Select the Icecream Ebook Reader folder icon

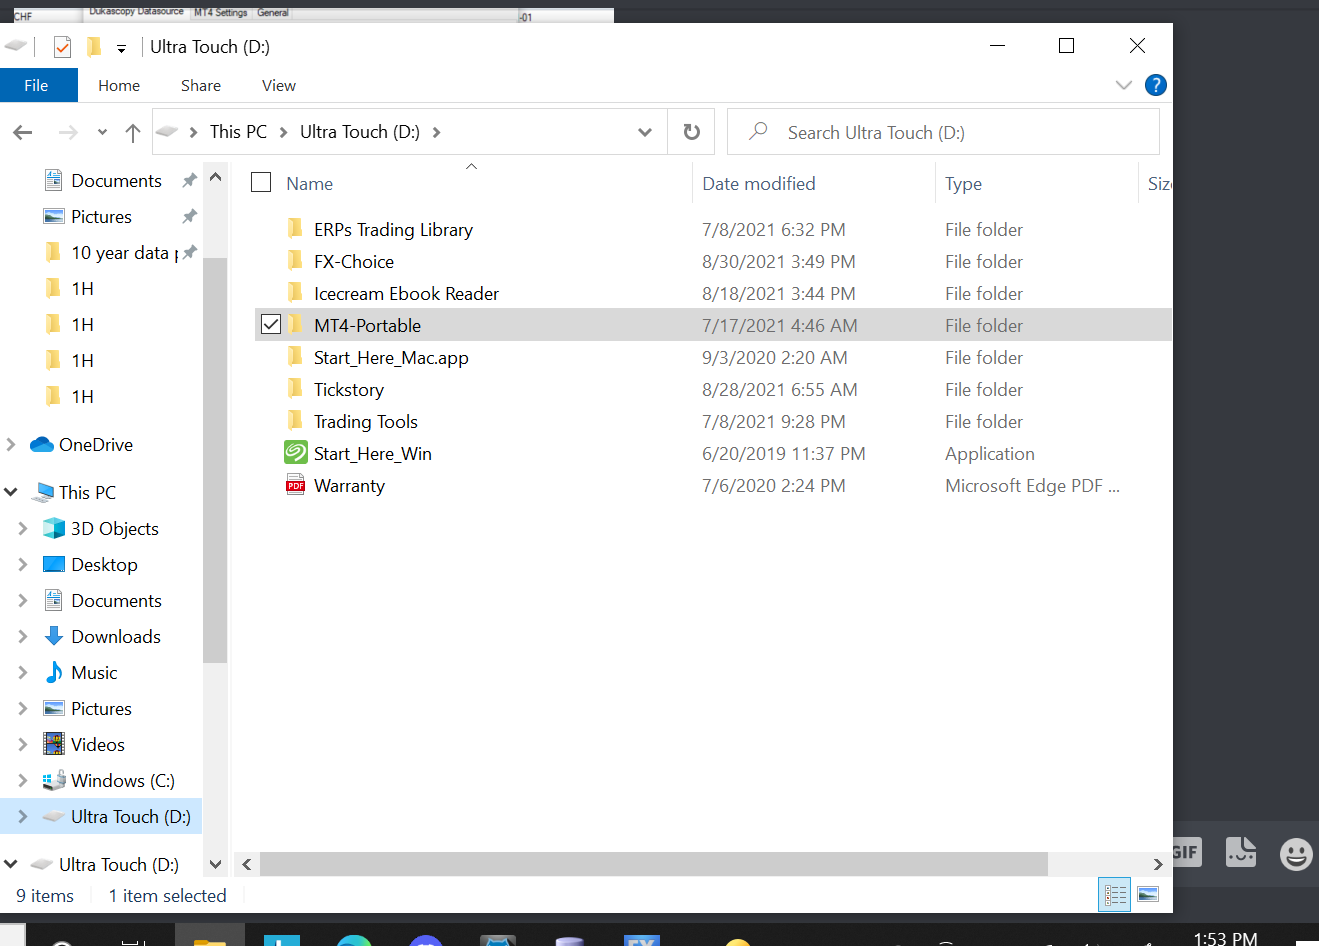tap(295, 293)
